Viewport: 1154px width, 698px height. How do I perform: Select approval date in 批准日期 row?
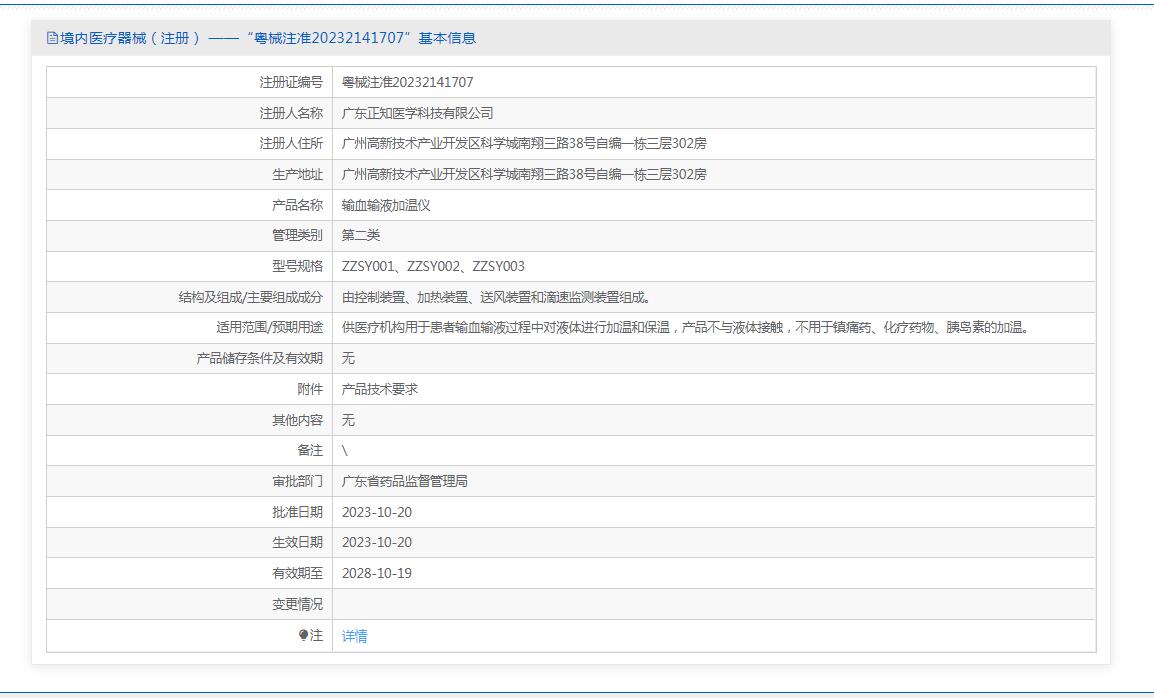click(x=377, y=512)
